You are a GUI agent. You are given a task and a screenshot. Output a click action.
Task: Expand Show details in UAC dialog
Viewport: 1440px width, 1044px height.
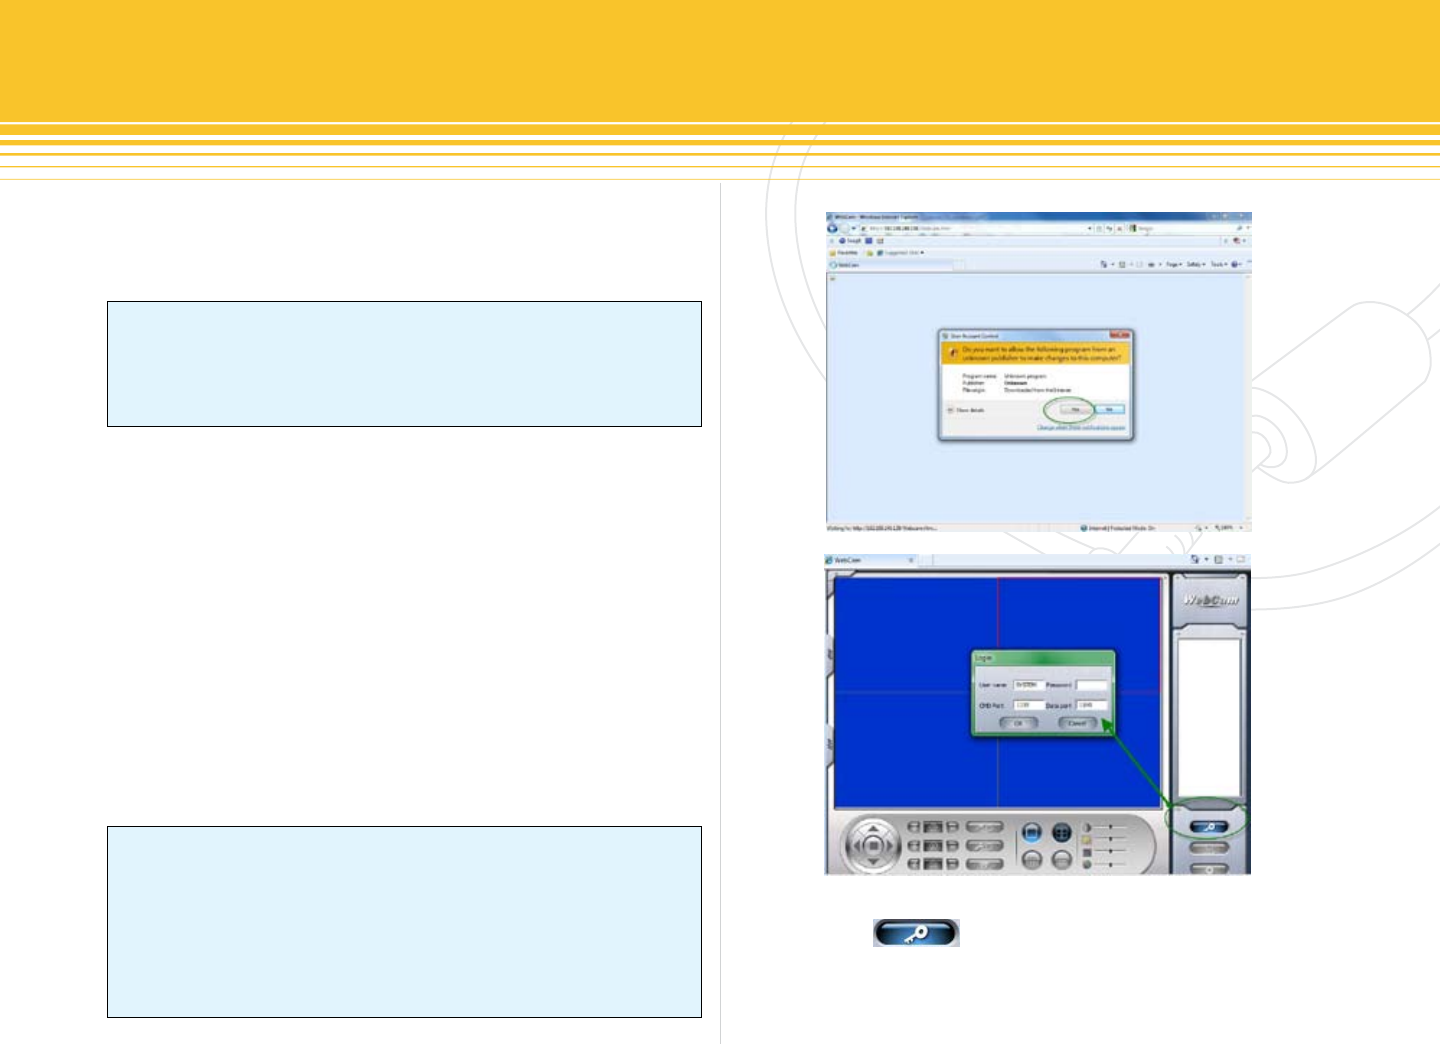pos(966,410)
